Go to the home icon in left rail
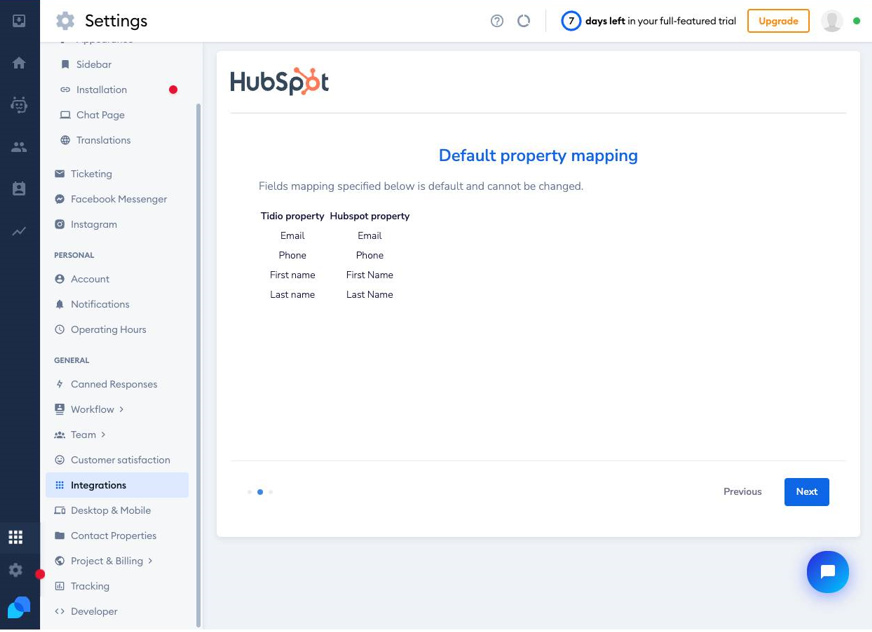Viewport: 872px width, 632px height. pos(19,63)
